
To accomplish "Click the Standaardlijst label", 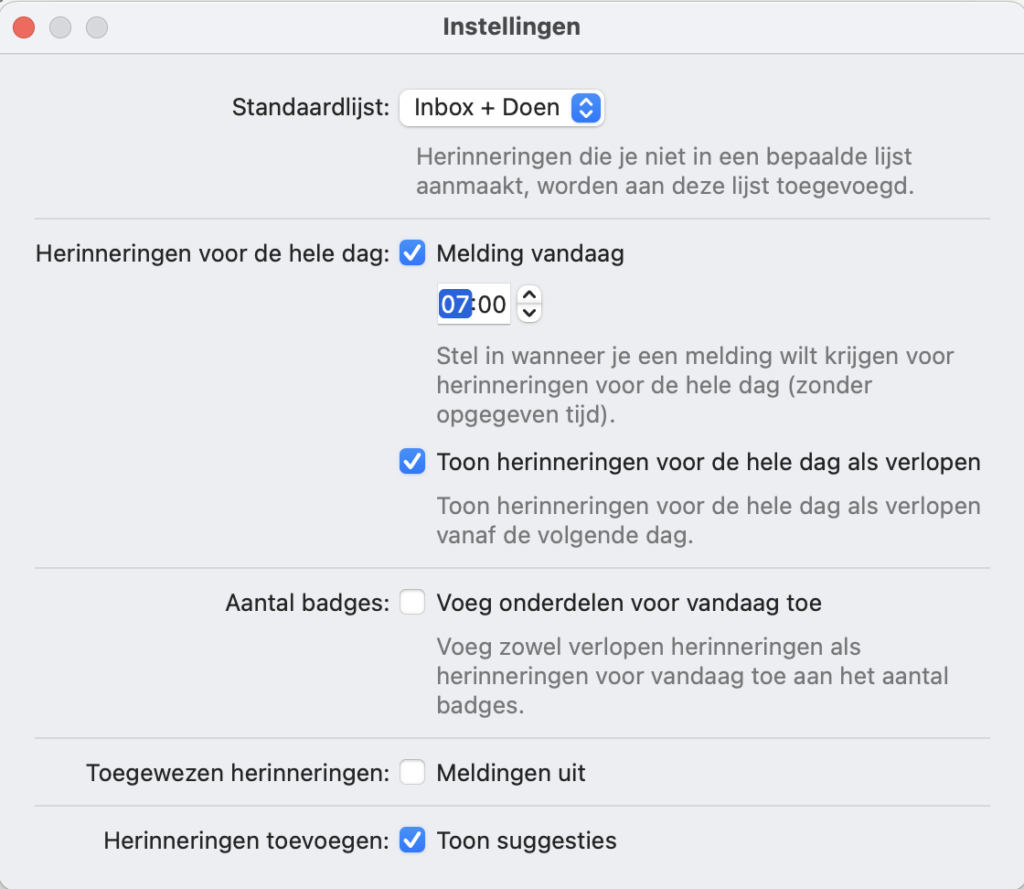I will click(310, 108).
